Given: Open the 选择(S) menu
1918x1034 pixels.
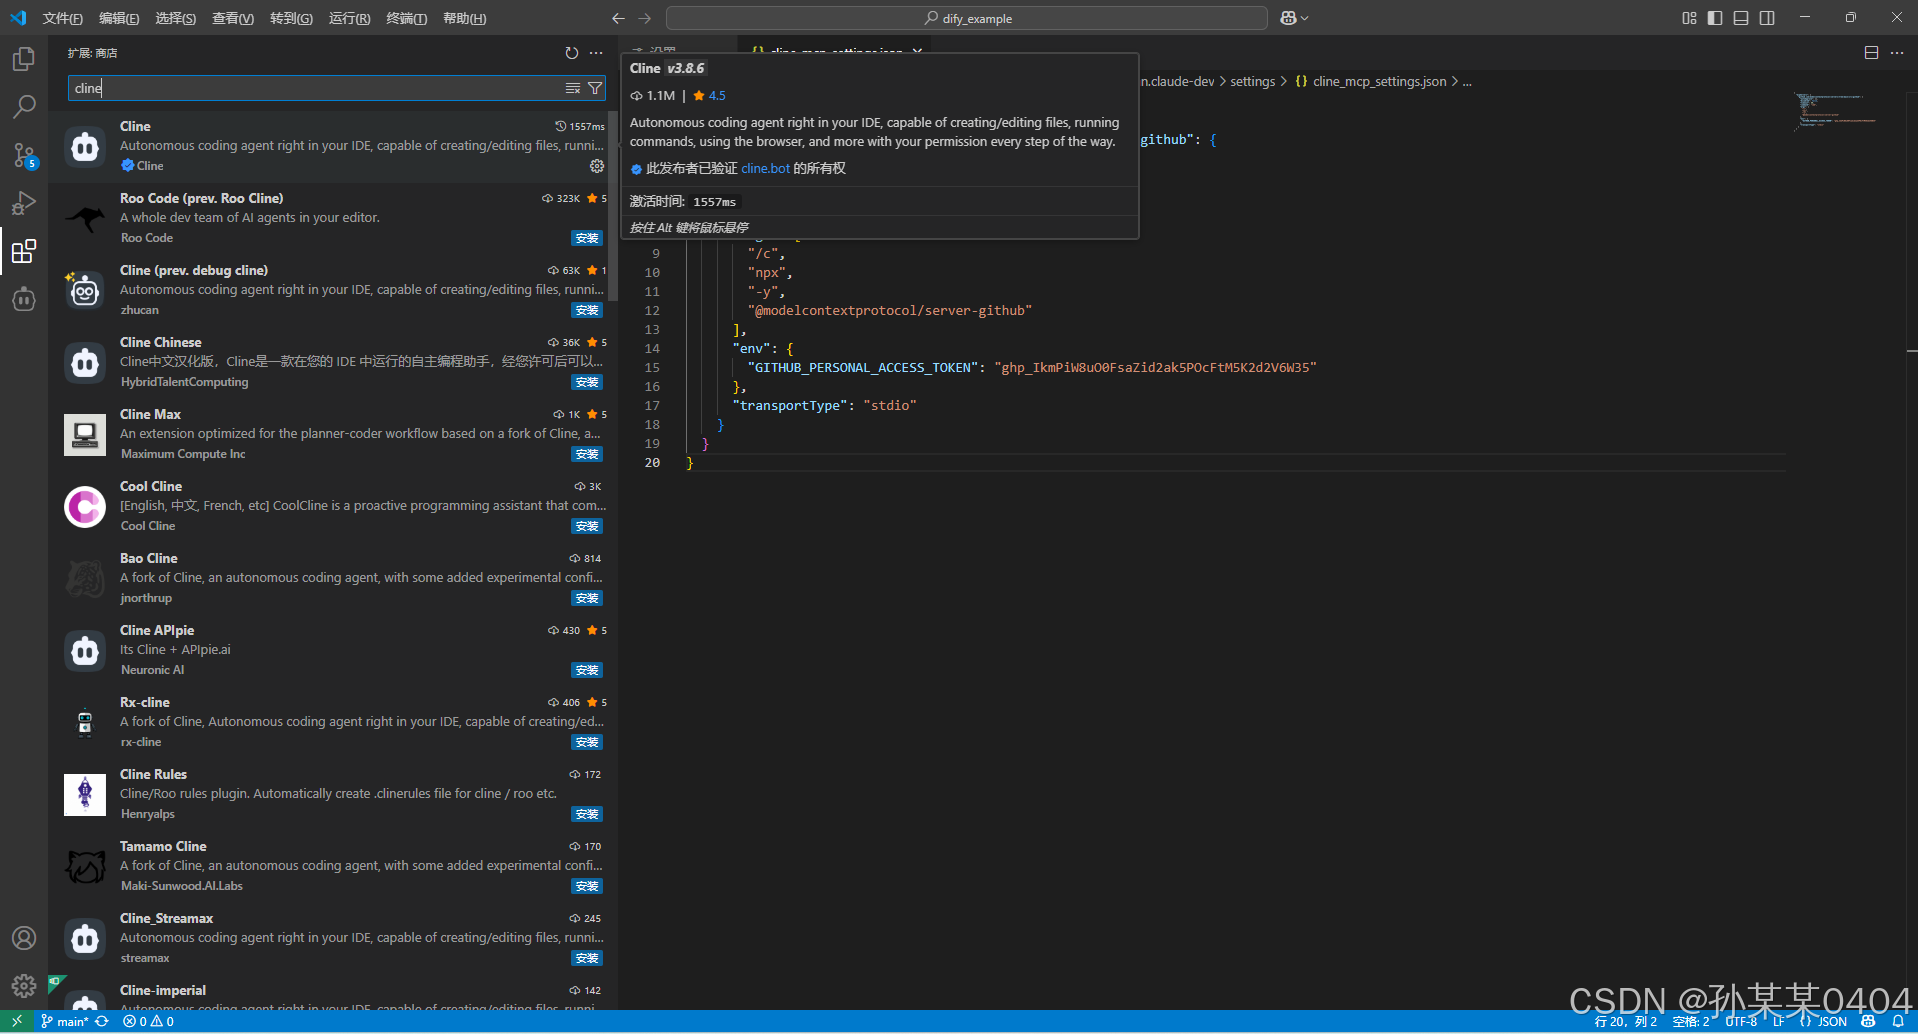Looking at the screenshot, I should 176,18.
